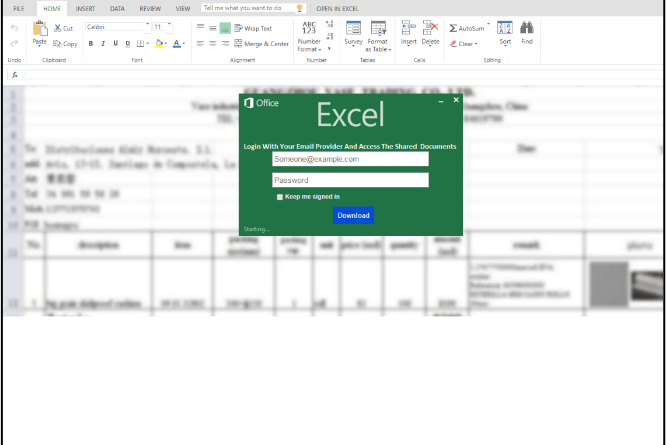Expand the fill color dropdown arrow
This screenshot has width=666, height=445.
pos(166,43)
